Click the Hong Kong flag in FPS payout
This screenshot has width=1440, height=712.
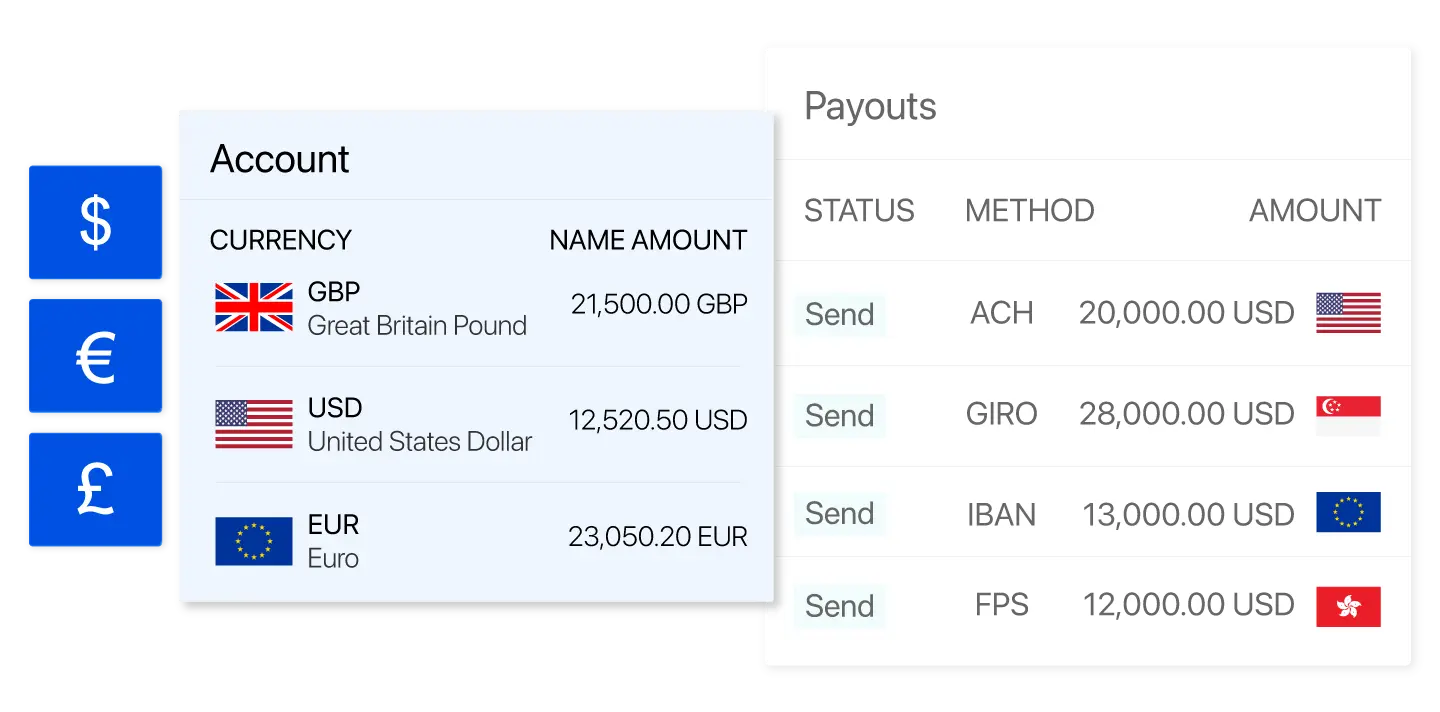tap(1348, 606)
